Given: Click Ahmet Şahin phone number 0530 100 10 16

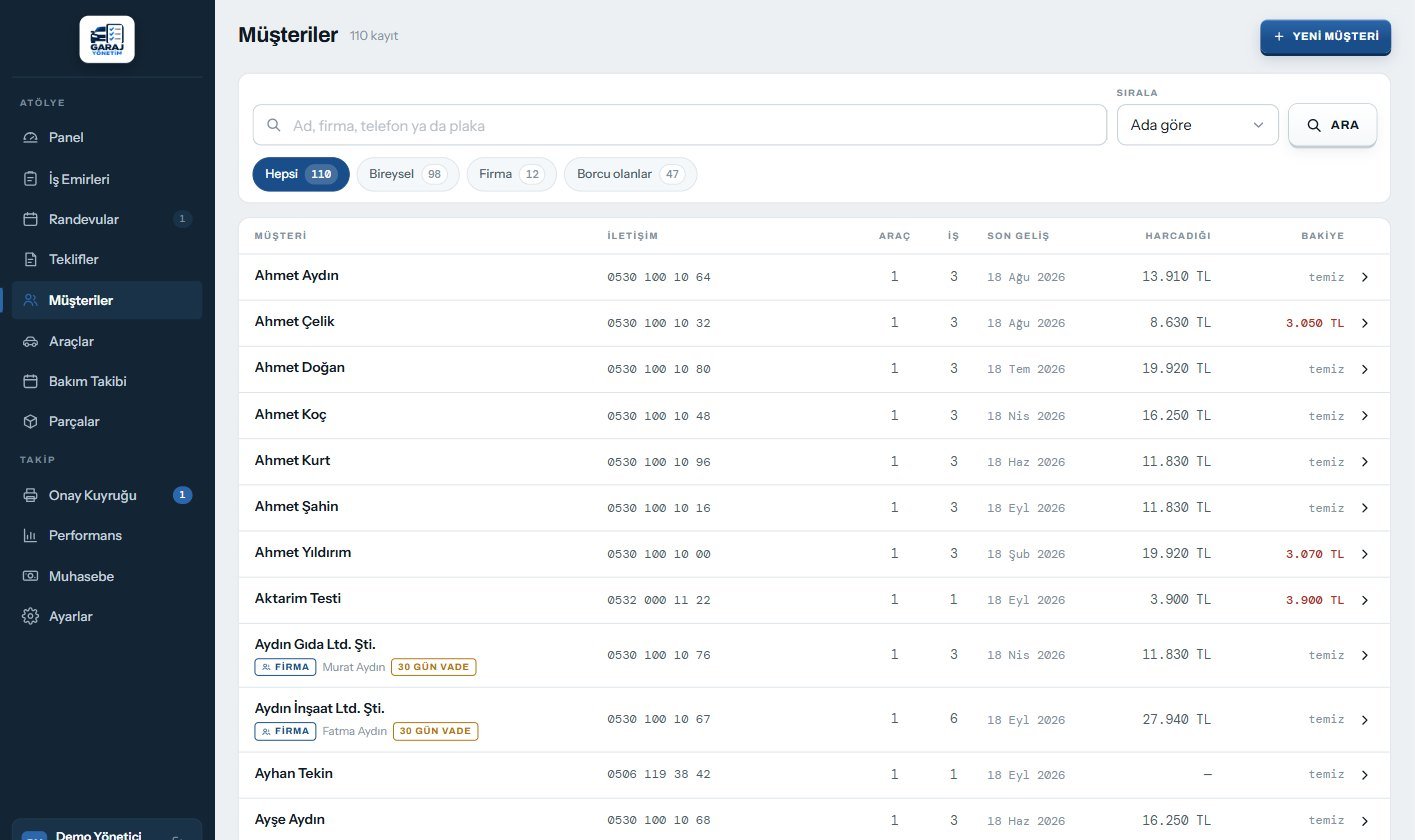Looking at the screenshot, I should click(659, 508).
